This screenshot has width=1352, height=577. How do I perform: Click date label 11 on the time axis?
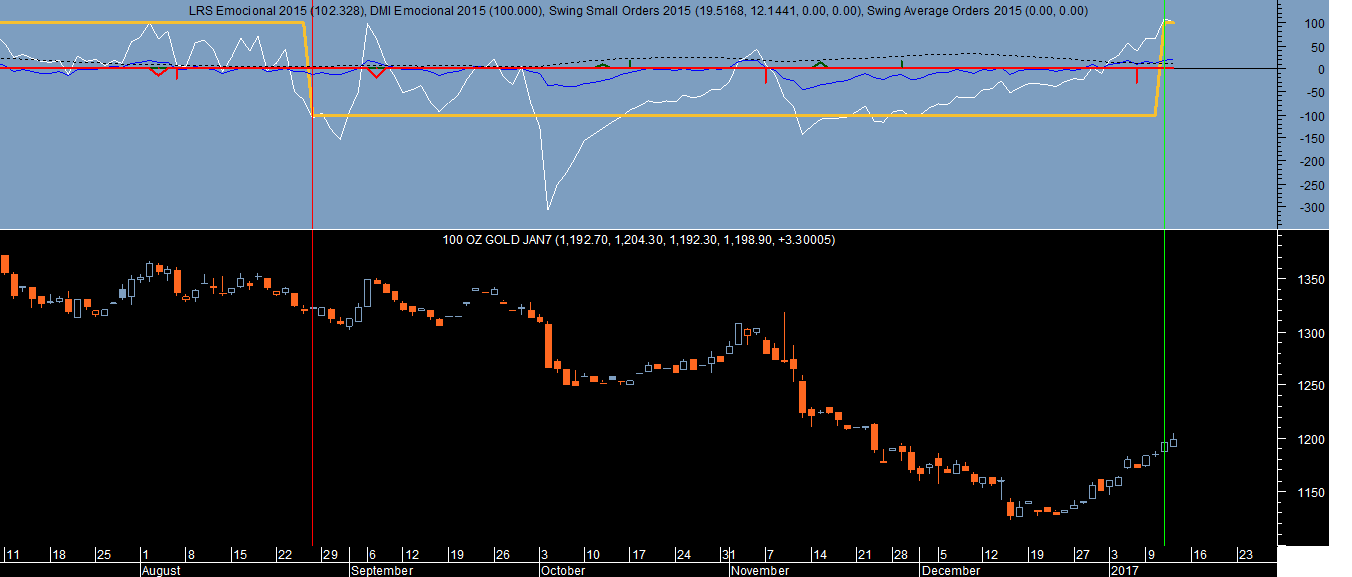point(13,555)
